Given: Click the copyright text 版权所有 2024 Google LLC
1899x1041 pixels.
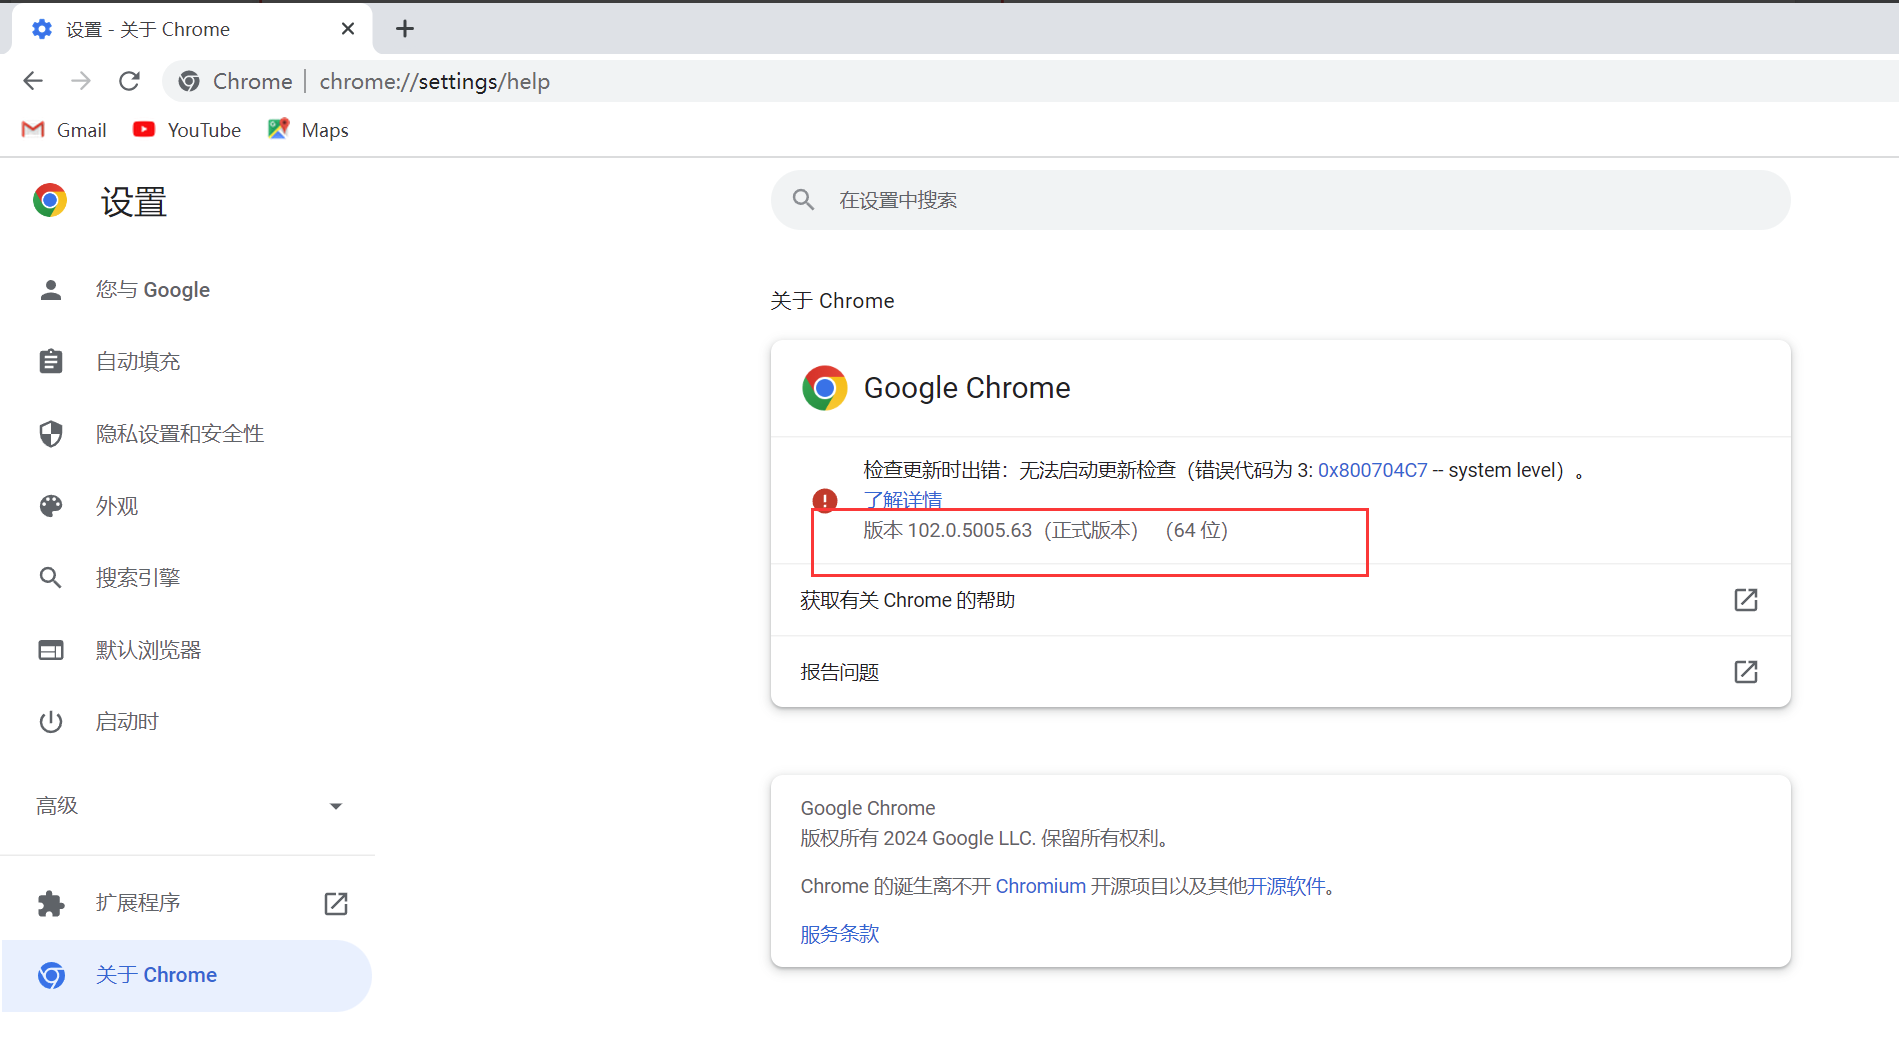Looking at the screenshot, I should [x=917, y=838].
